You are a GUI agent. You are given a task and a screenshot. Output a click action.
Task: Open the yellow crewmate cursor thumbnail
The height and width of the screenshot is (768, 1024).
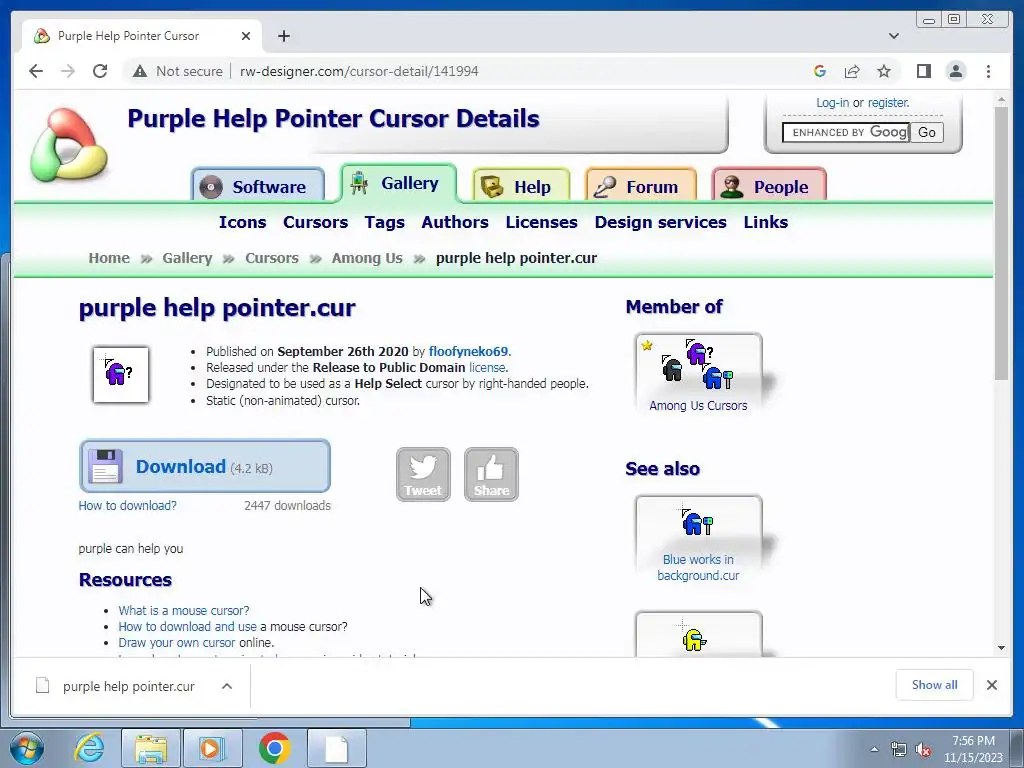[x=698, y=635]
